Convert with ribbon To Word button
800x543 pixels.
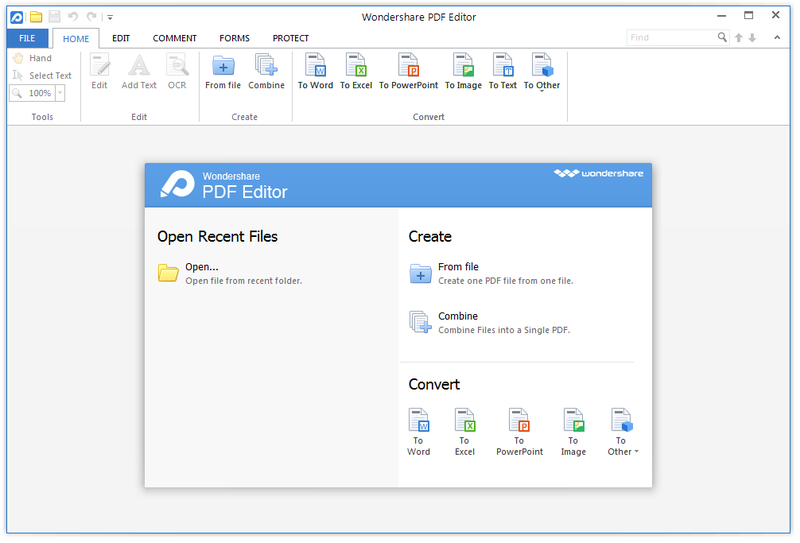[x=315, y=71]
